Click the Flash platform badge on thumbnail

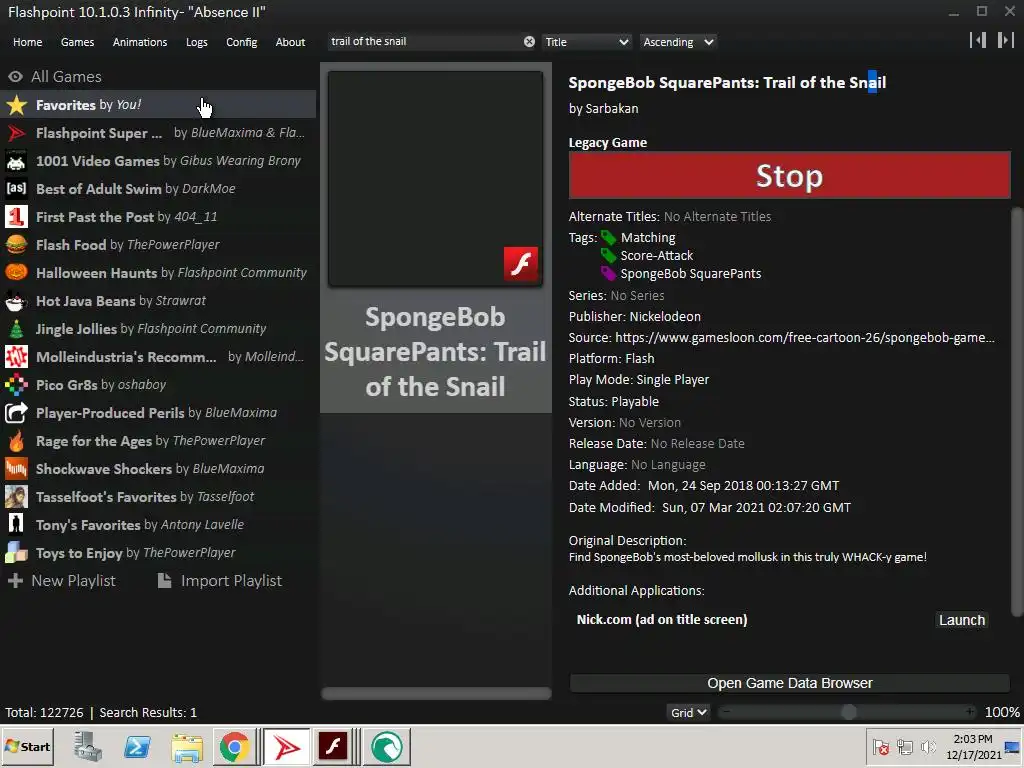point(520,264)
